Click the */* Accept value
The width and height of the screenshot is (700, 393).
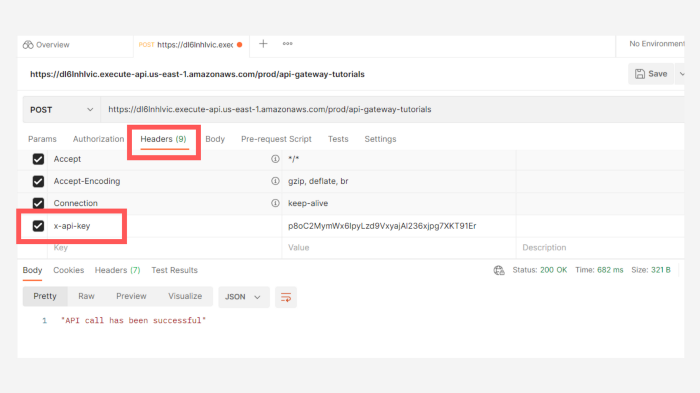[x=293, y=159]
